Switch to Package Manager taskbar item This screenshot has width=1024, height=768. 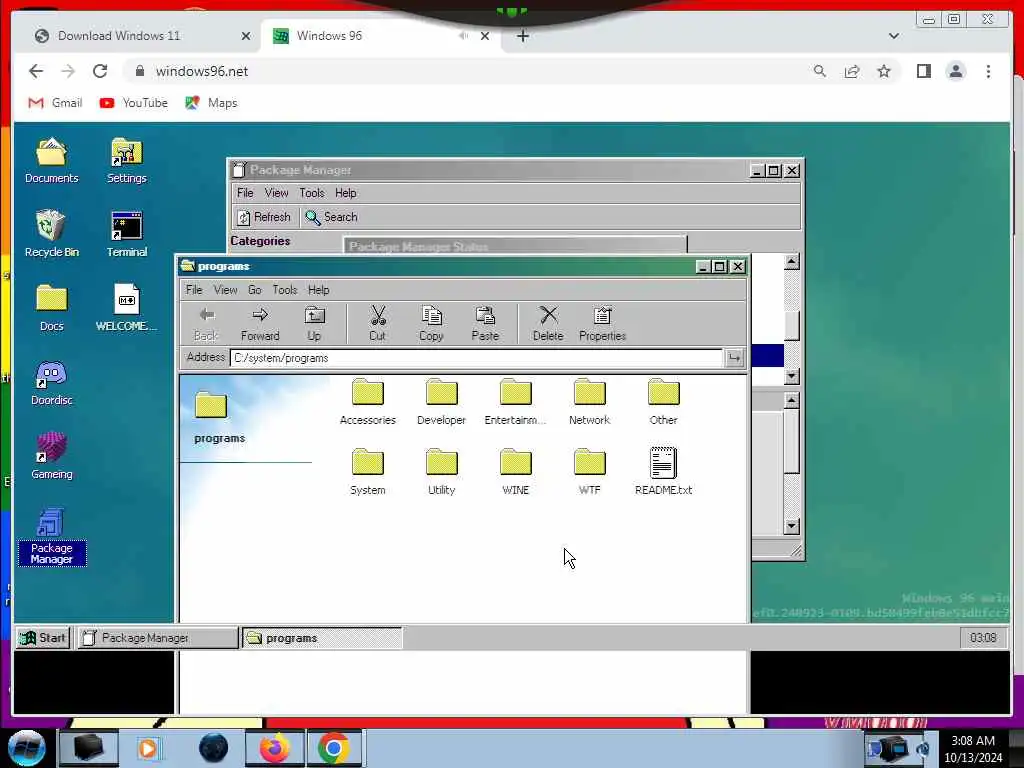[x=157, y=638]
